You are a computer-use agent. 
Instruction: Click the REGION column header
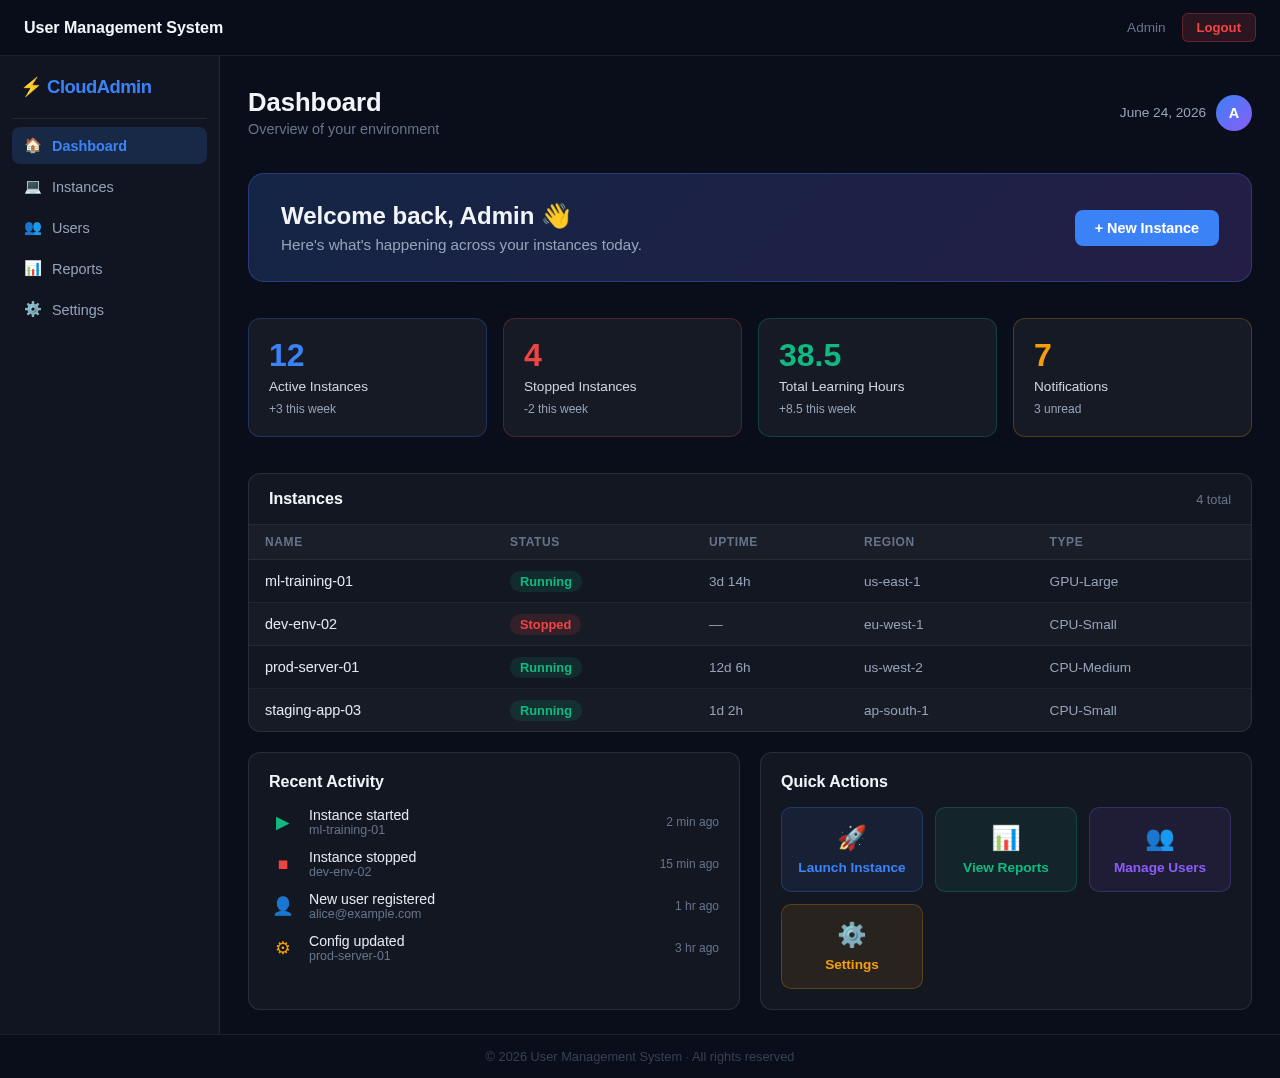[889, 542]
